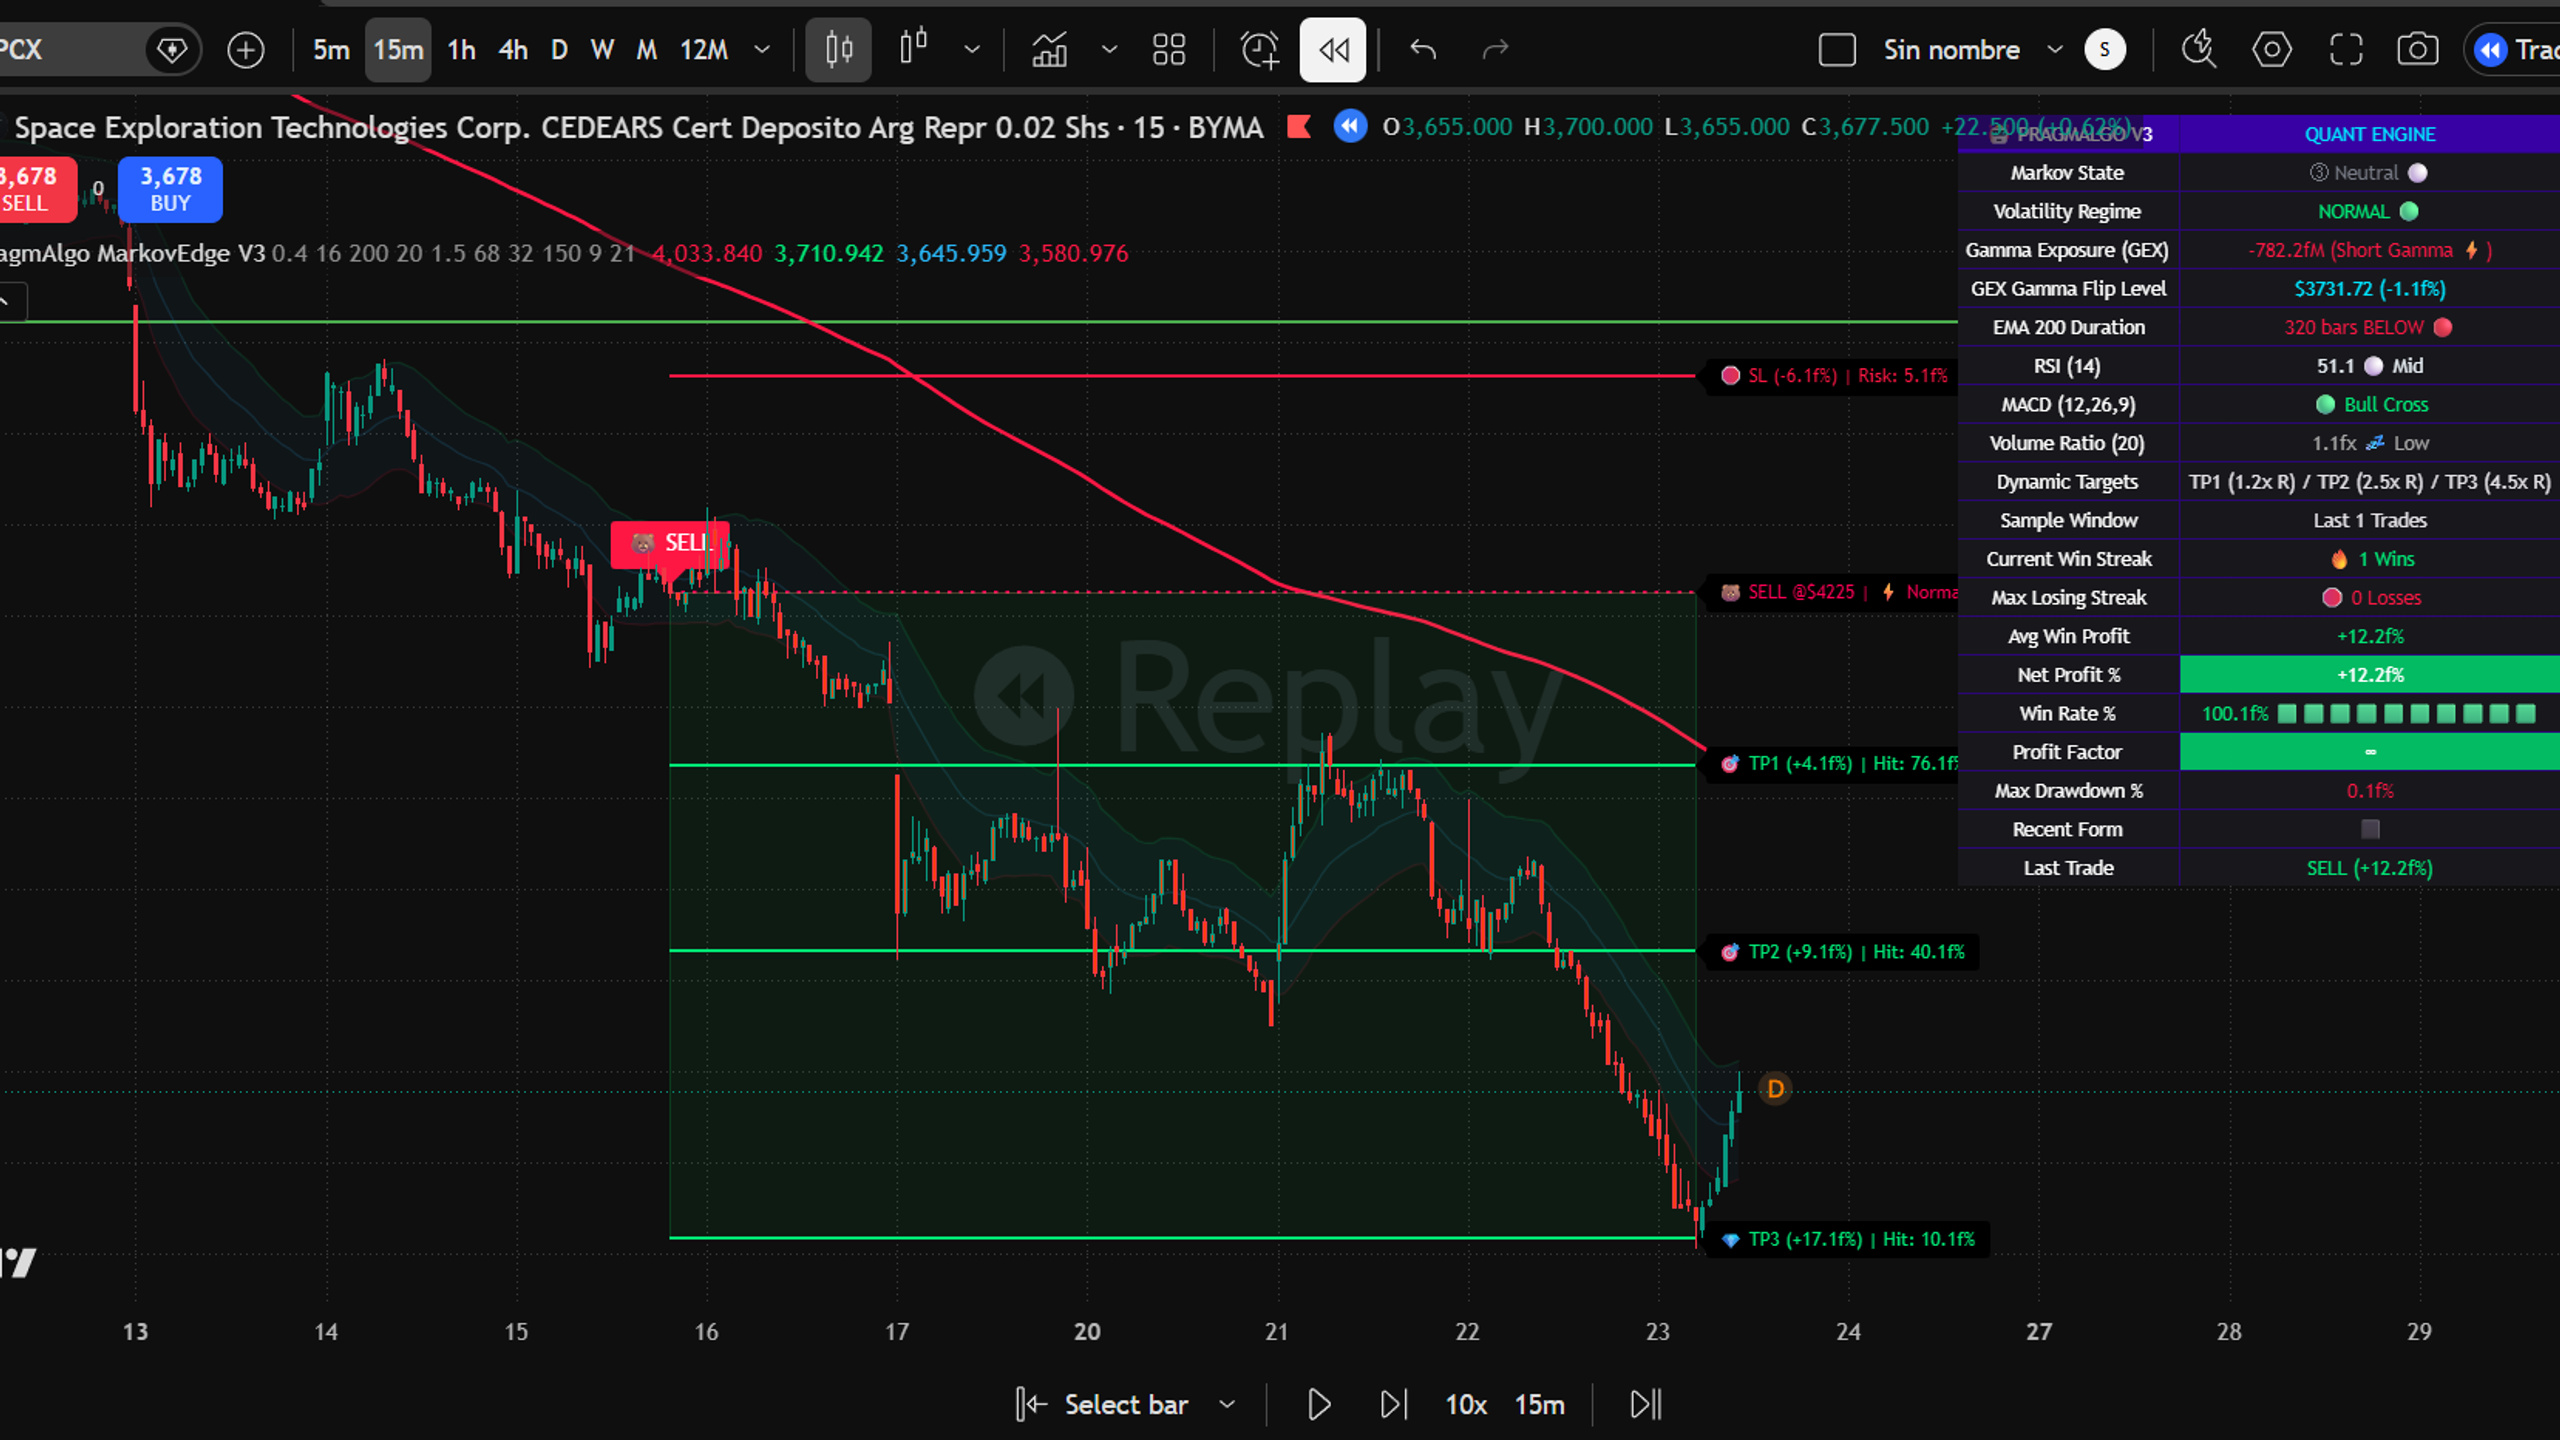
Task: Choose the M monthly timeframe
Action: (646, 50)
